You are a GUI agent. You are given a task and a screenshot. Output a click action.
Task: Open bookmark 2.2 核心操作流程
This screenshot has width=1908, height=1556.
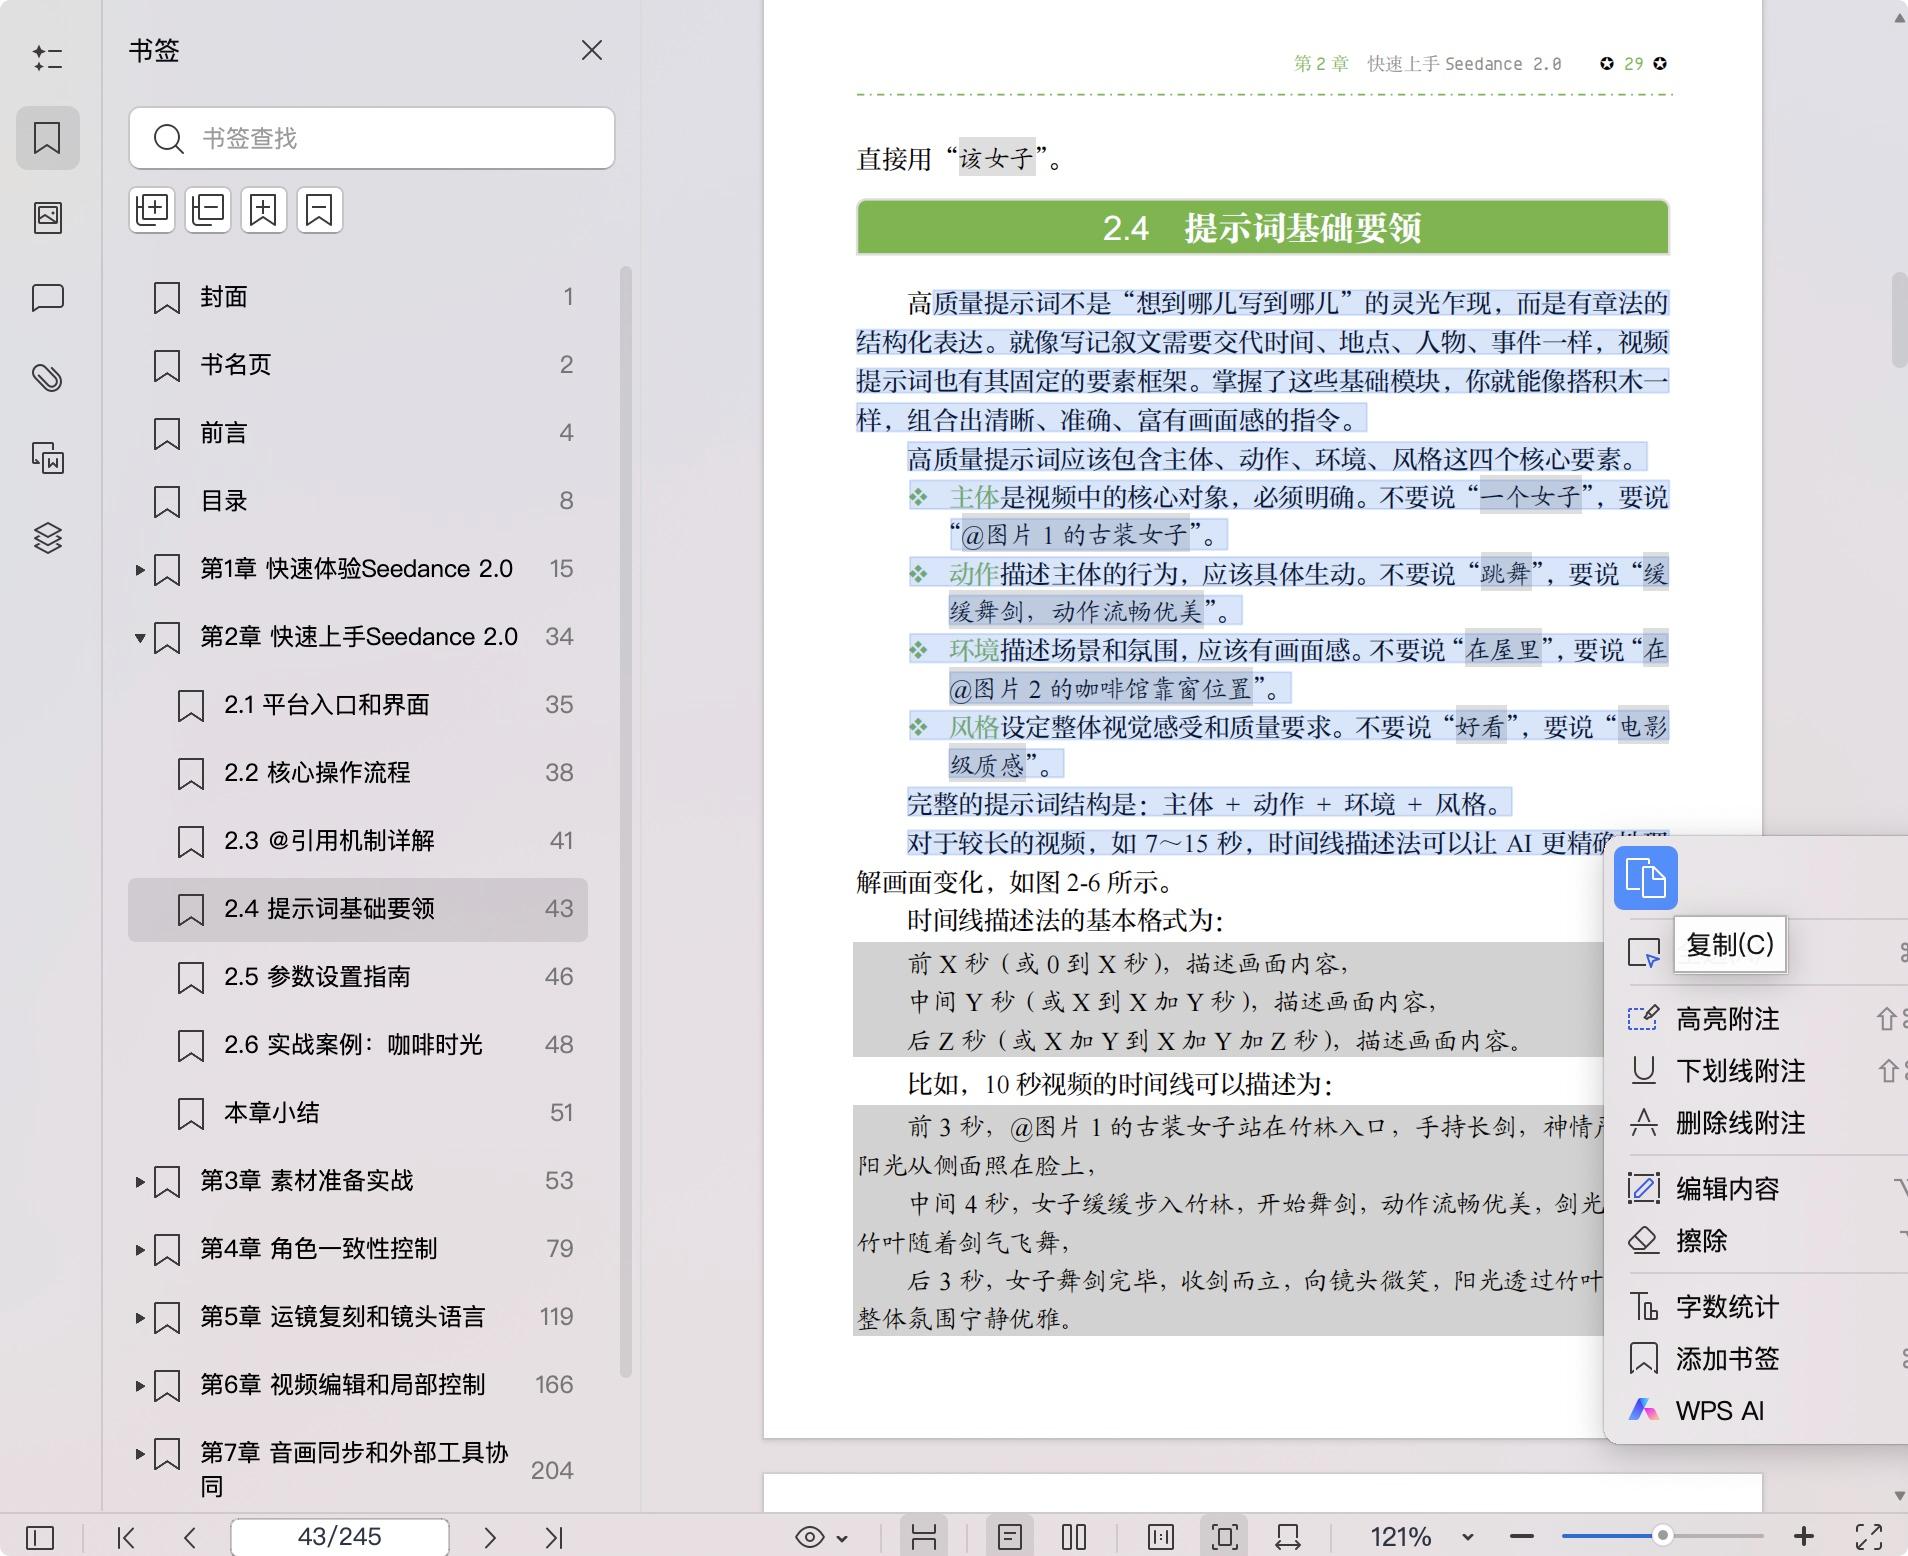(358, 773)
